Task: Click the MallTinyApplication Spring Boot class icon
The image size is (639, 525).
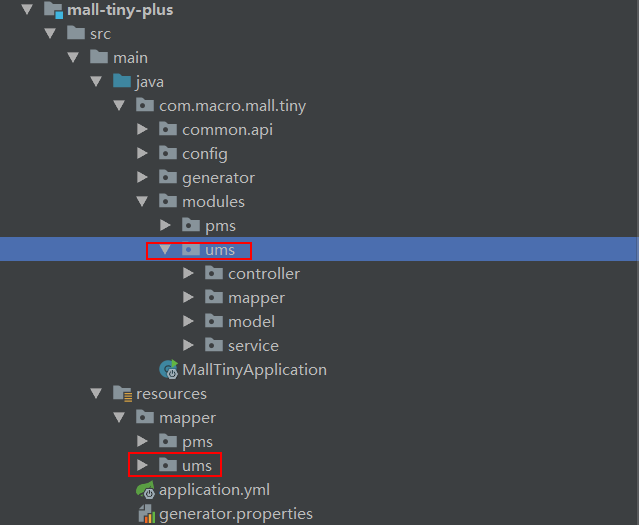Action: [x=169, y=370]
